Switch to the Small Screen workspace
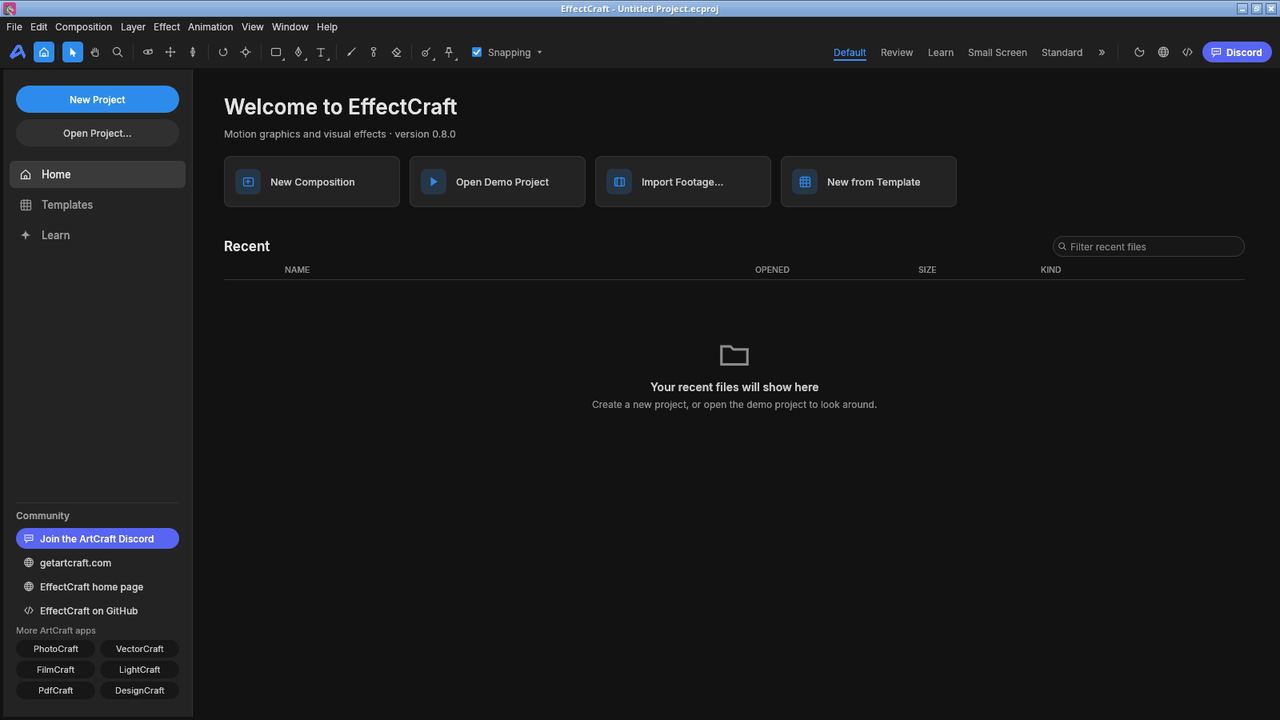This screenshot has width=1280, height=720. click(x=997, y=52)
